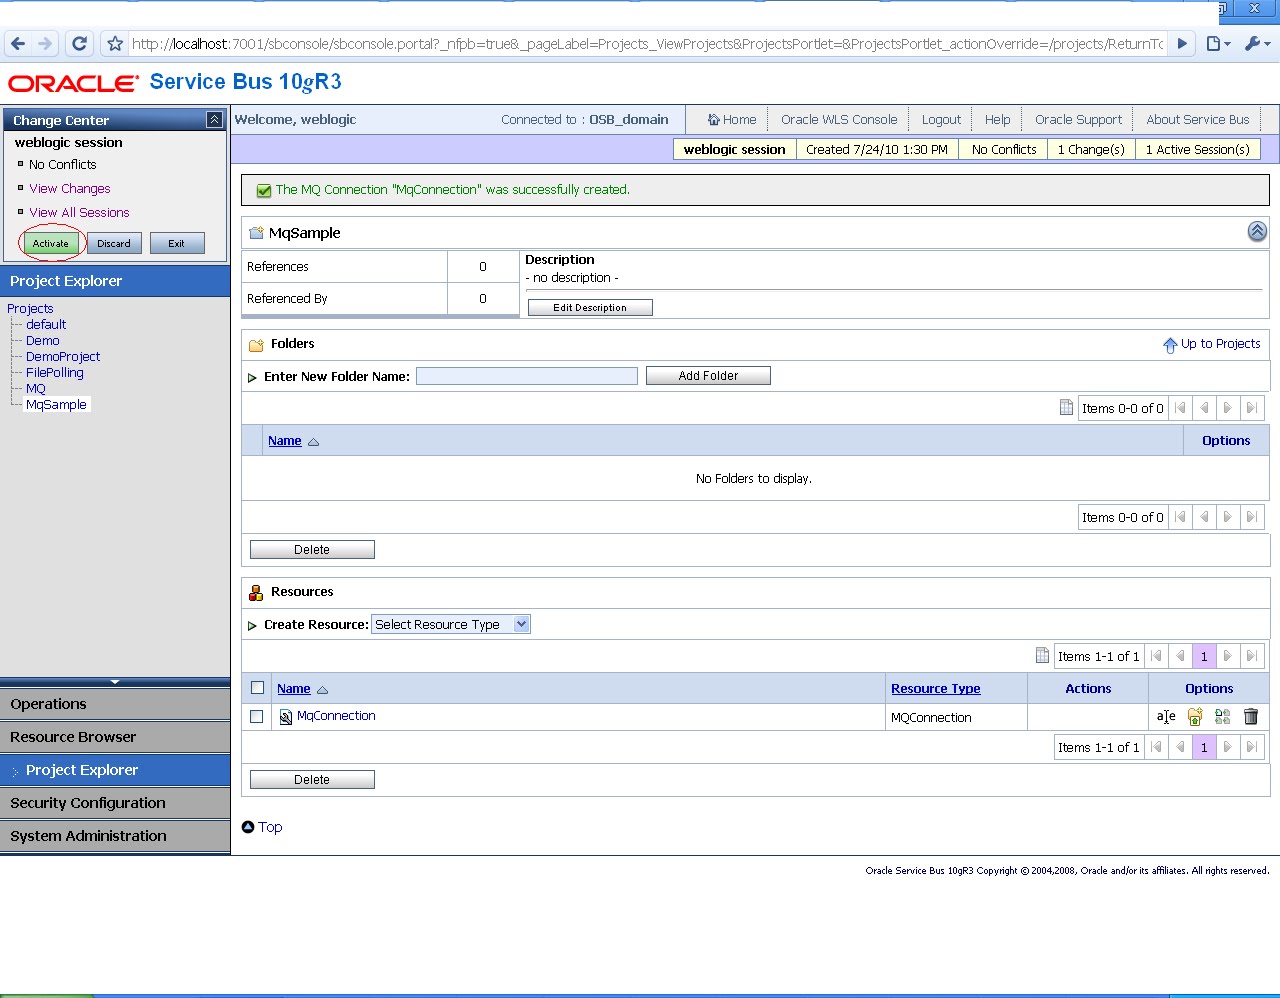Open the DemoProject project in the tree
1280x998 pixels.
[63, 357]
